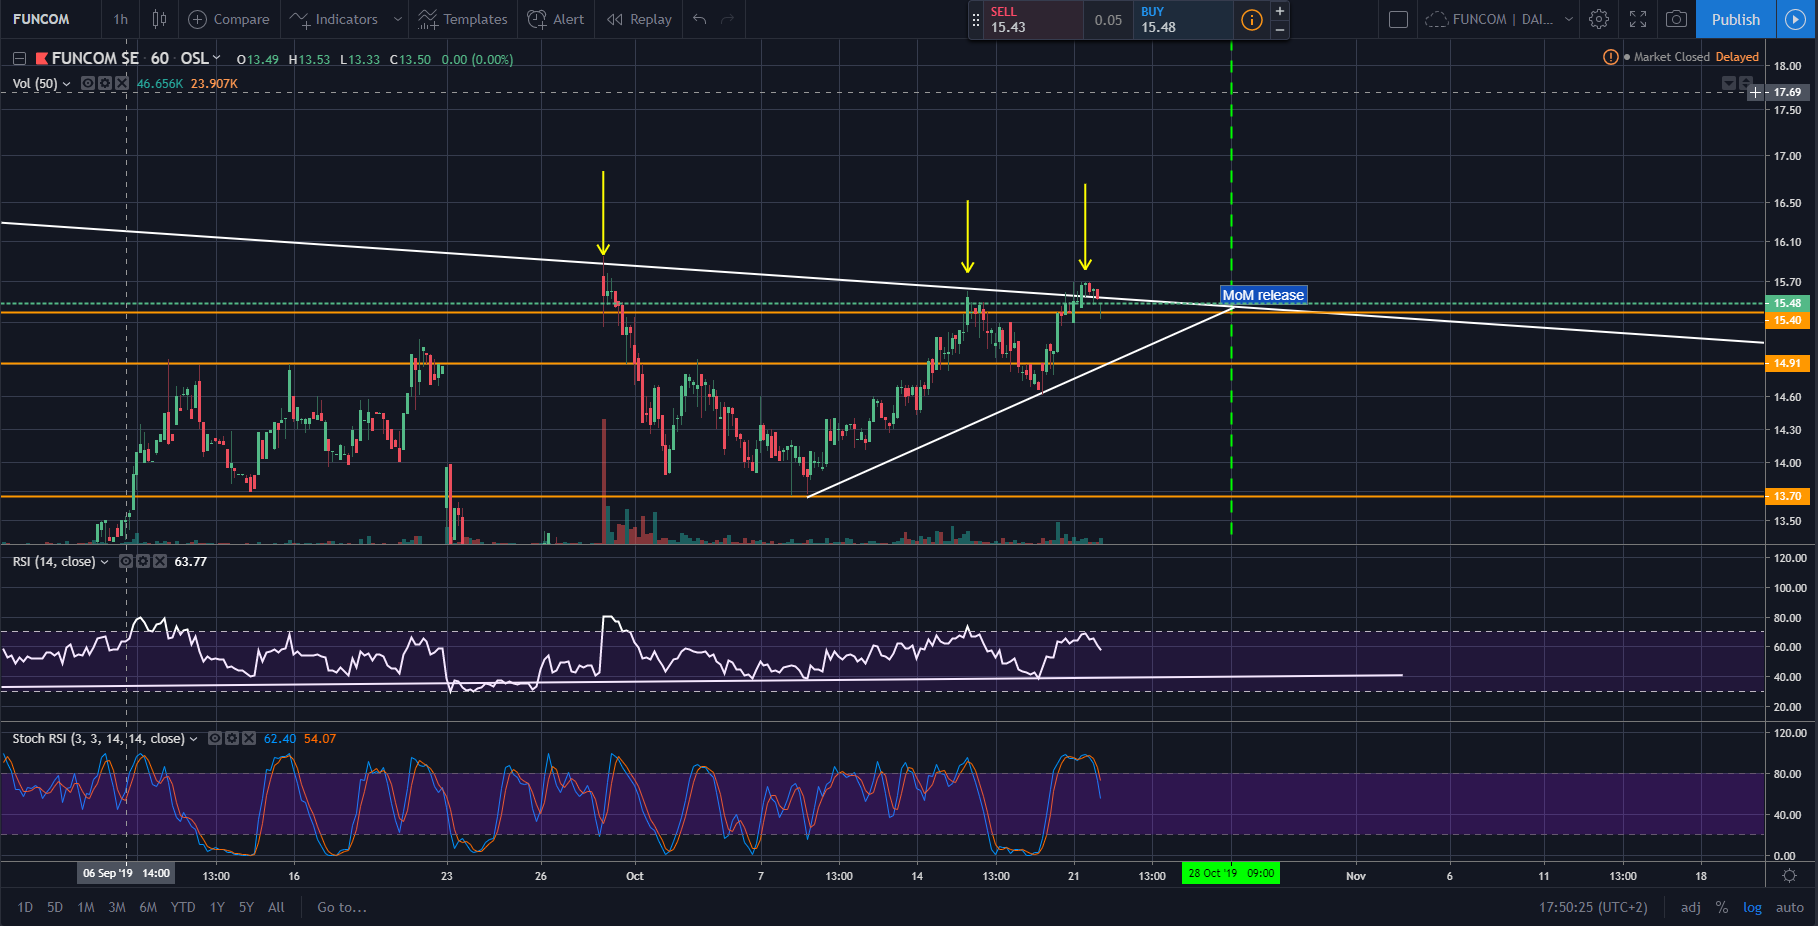Grab the trading panel drag handle
The height and width of the screenshot is (926, 1818).
click(x=976, y=20)
